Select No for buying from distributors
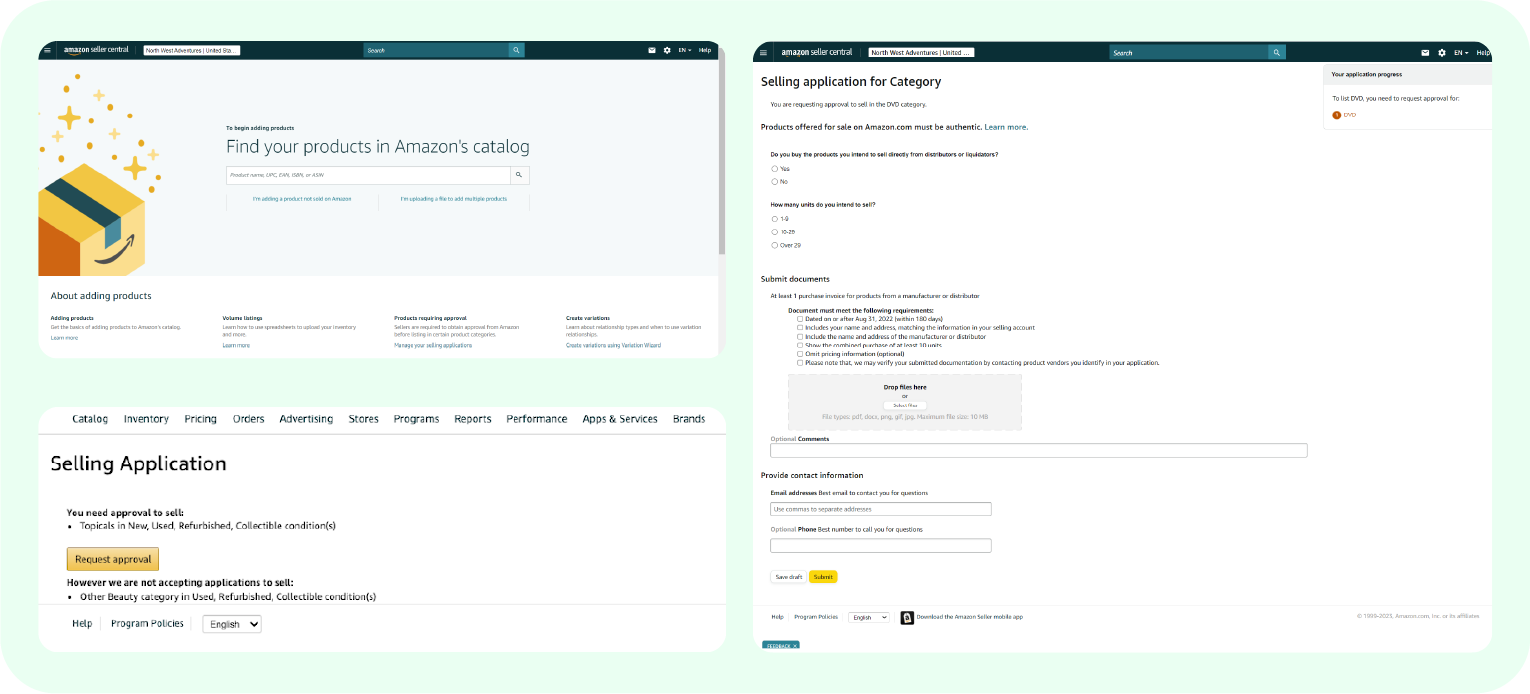The image size is (1530, 694). (774, 182)
